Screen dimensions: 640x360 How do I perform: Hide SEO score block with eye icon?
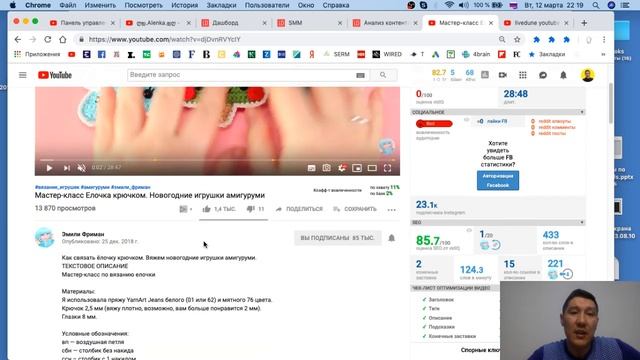tap(469, 231)
